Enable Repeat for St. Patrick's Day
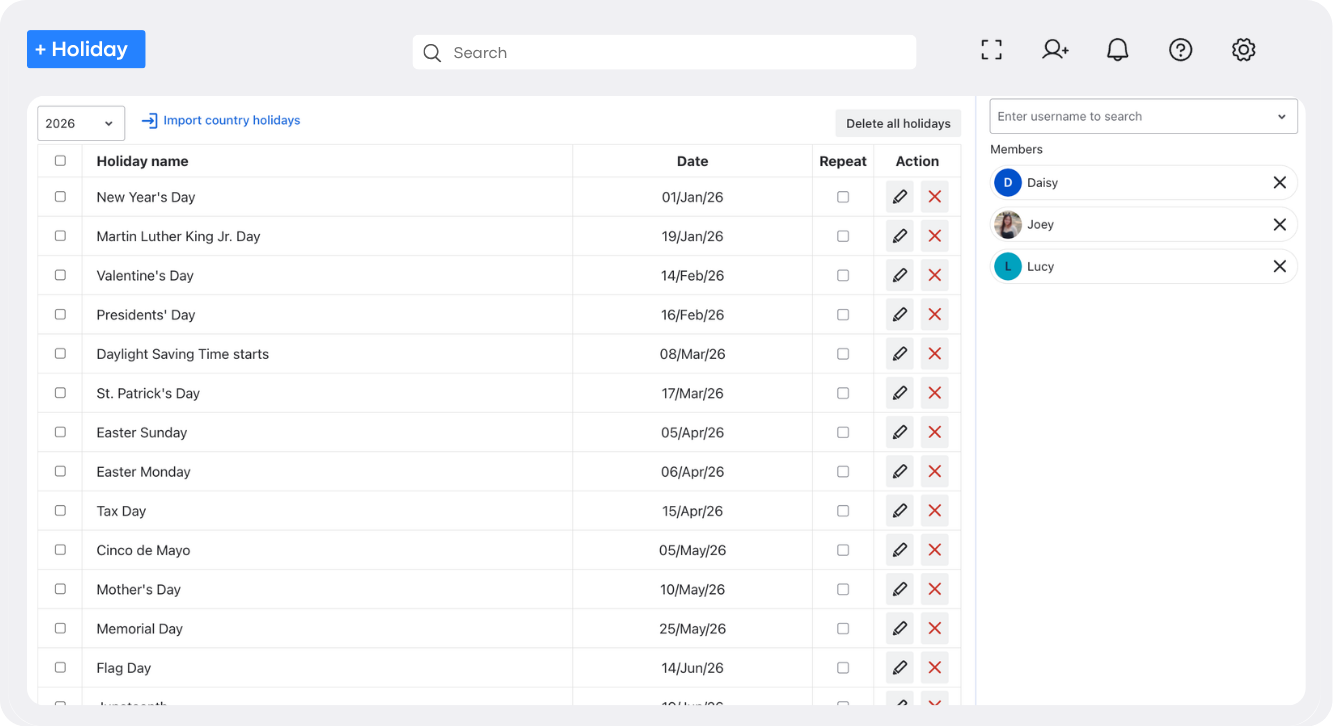This screenshot has height=728, width=1334. pos(843,393)
